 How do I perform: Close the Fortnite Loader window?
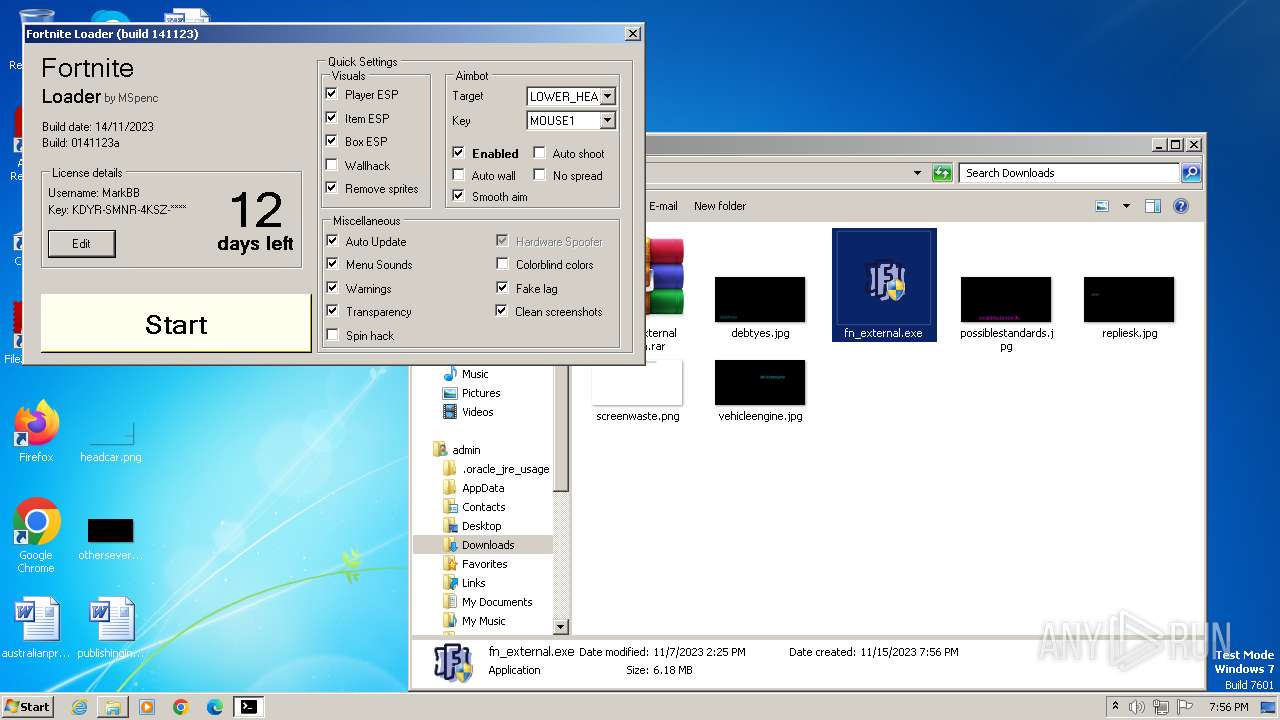coord(632,34)
